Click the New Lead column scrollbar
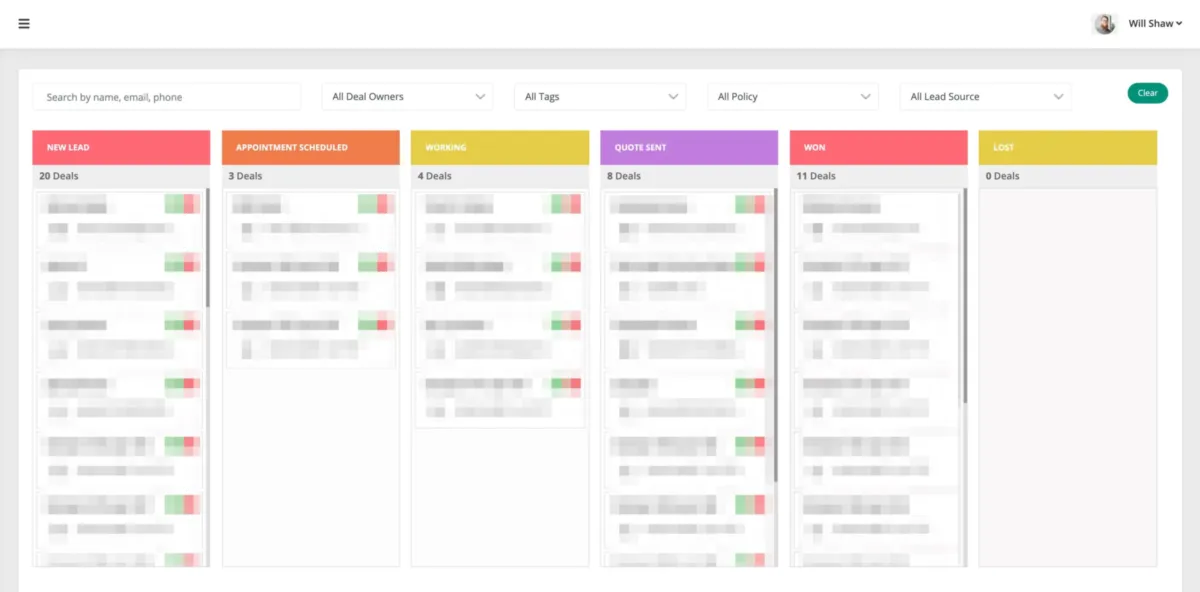Screen dimensions: 1200x592 click(x=207, y=247)
